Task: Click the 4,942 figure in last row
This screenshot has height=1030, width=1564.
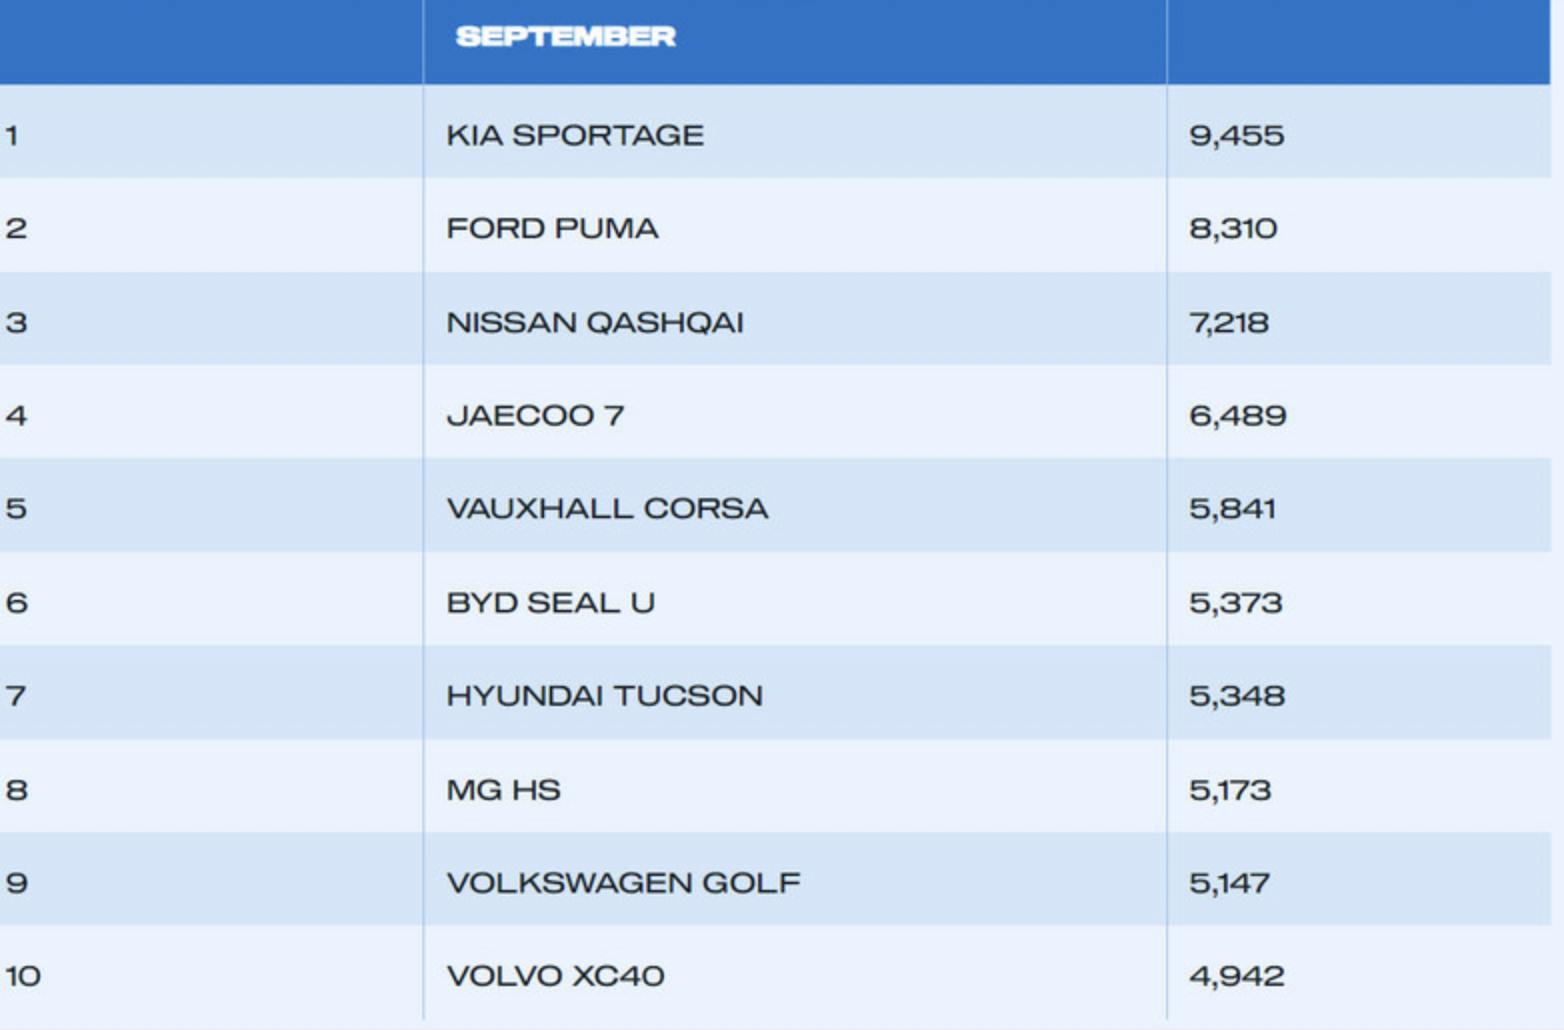Action: click(x=1236, y=976)
